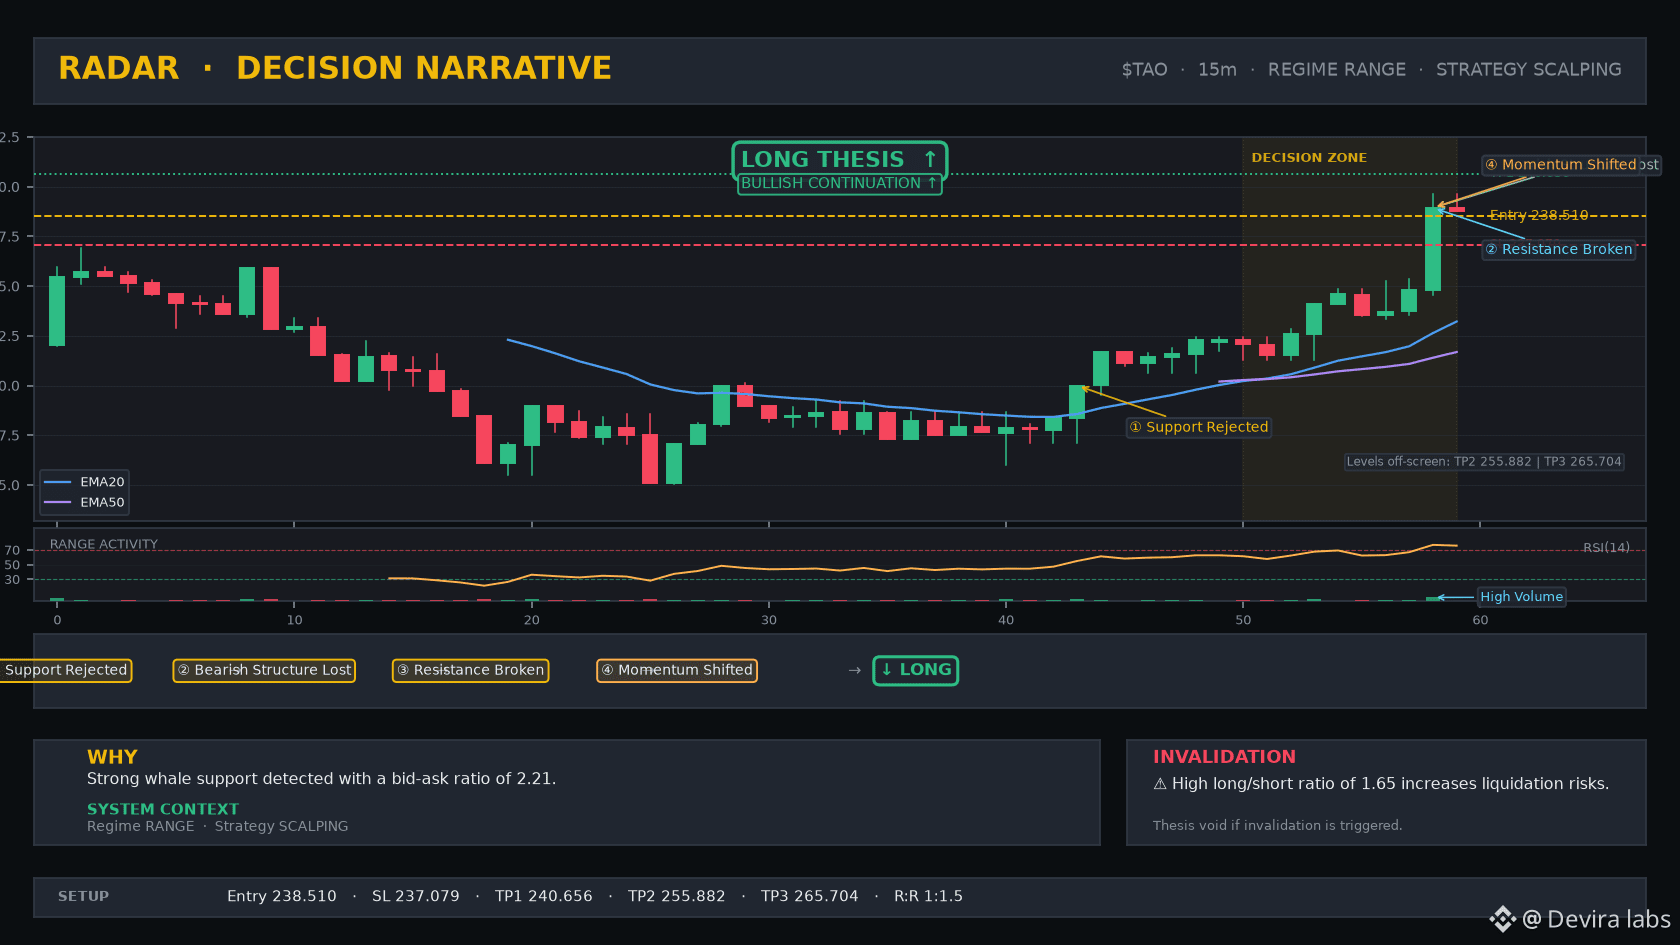Select the Momentum Shifted step chip

pos(677,670)
